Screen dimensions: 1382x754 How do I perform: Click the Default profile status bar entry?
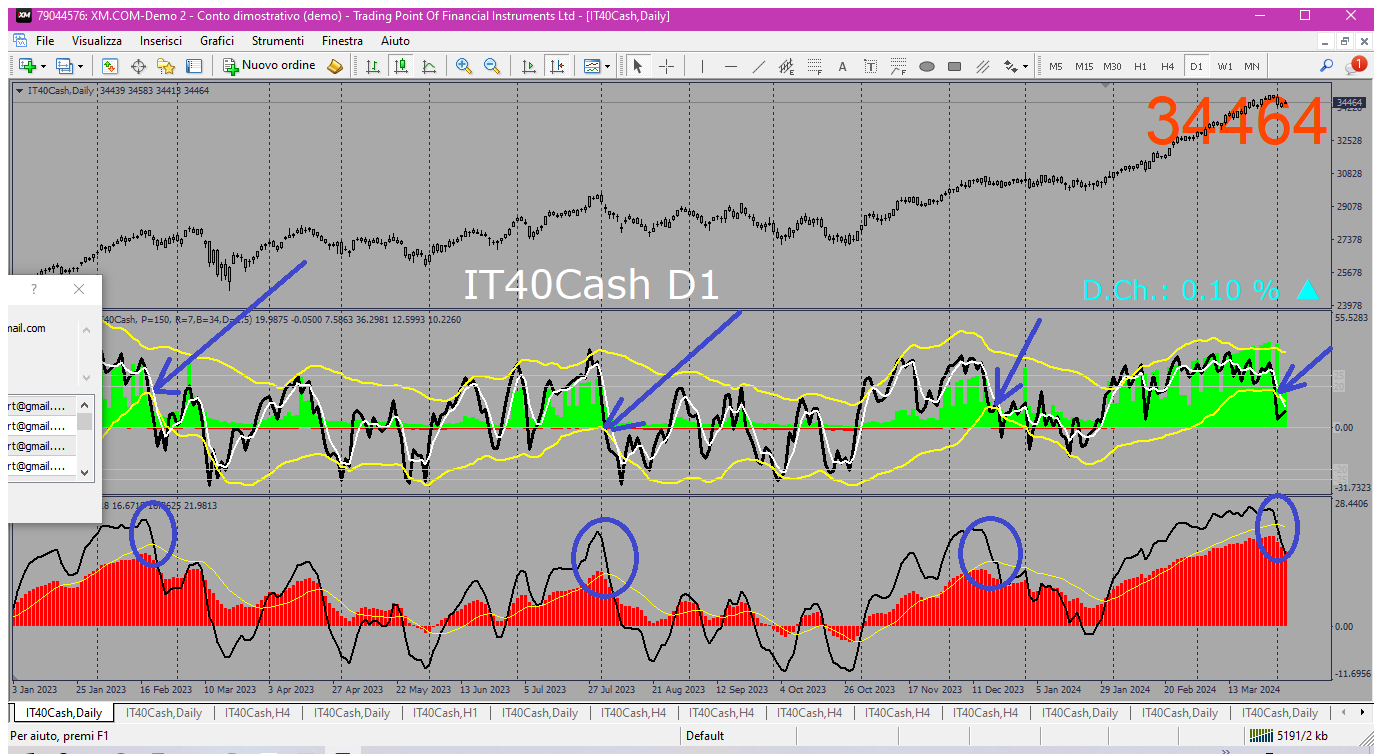[x=705, y=736]
